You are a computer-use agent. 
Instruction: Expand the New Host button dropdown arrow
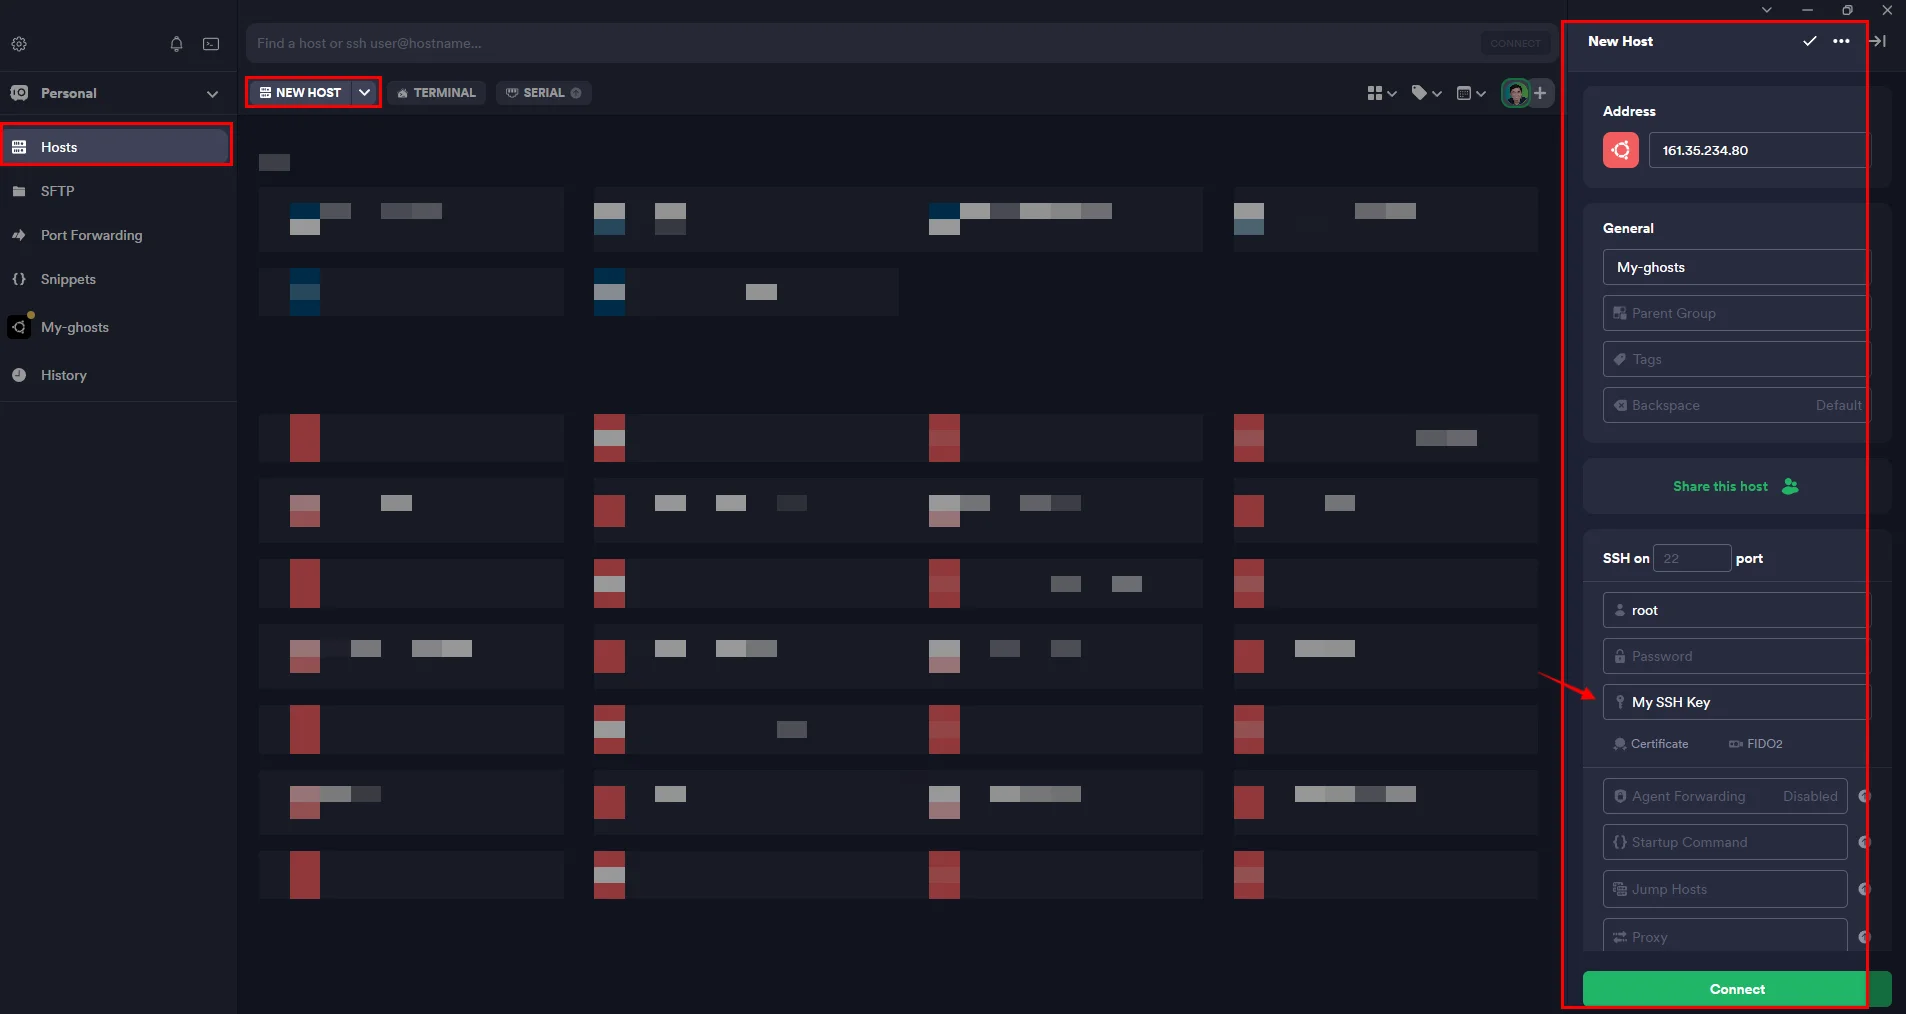363,92
